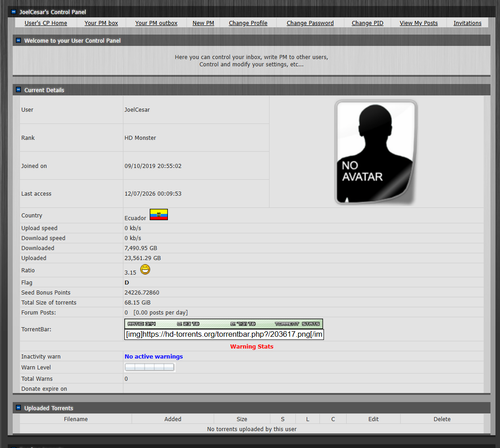The height and width of the screenshot is (448, 500).
Task: Open Your PM outbox
Action: [156, 23]
